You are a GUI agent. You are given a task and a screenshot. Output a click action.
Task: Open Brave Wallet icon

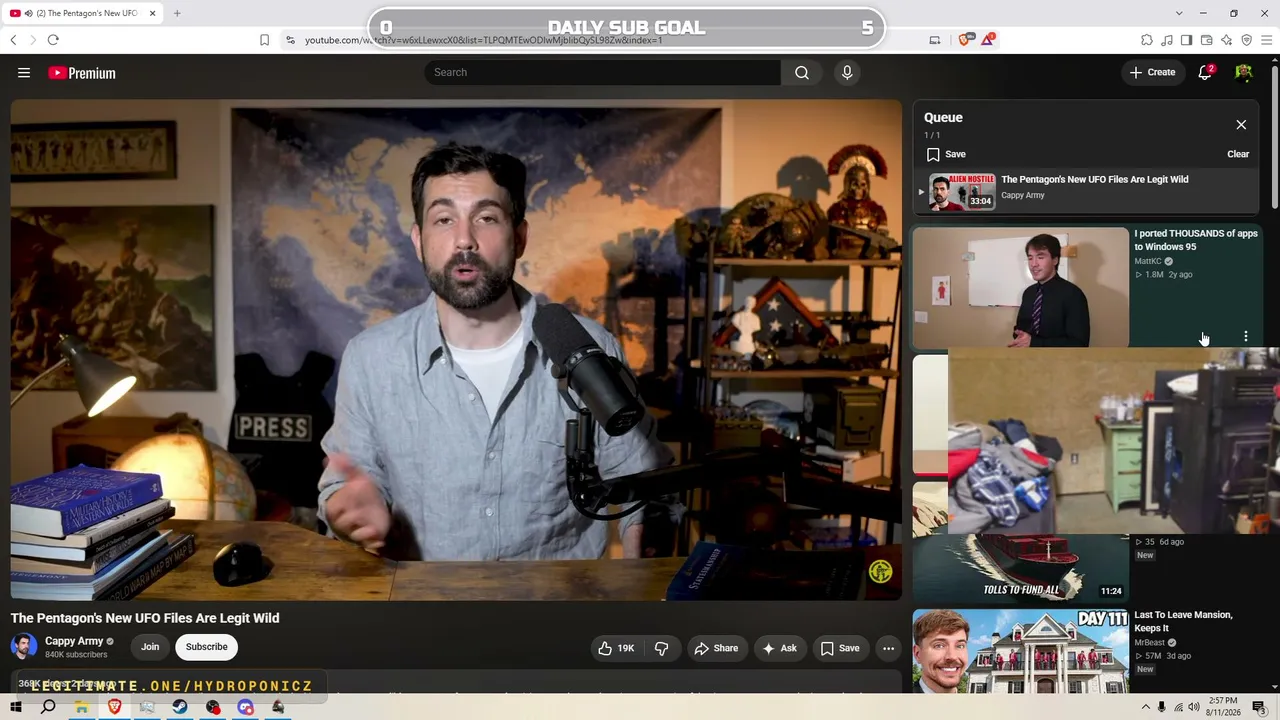(x=1207, y=40)
